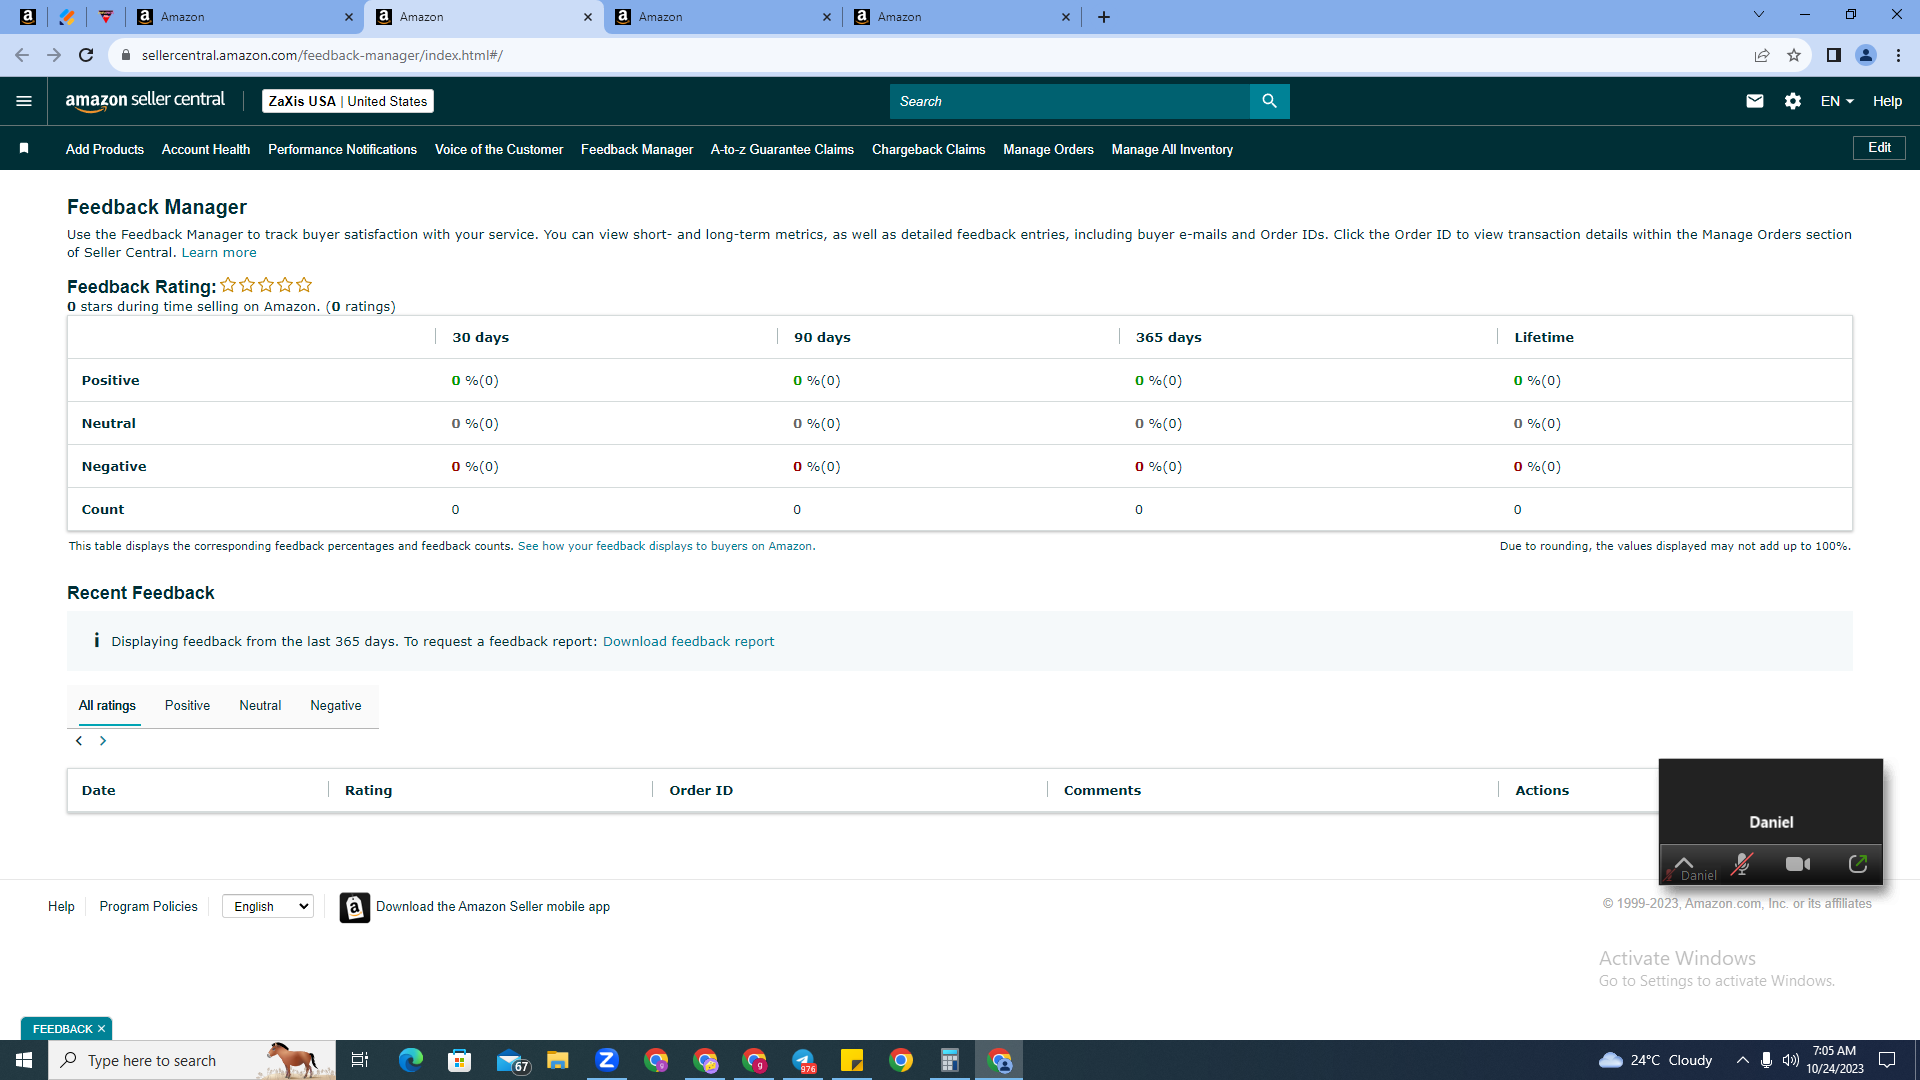Open Manage All Inventory
Viewport: 1920px width, 1080px height.
pyautogui.click(x=1172, y=149)
